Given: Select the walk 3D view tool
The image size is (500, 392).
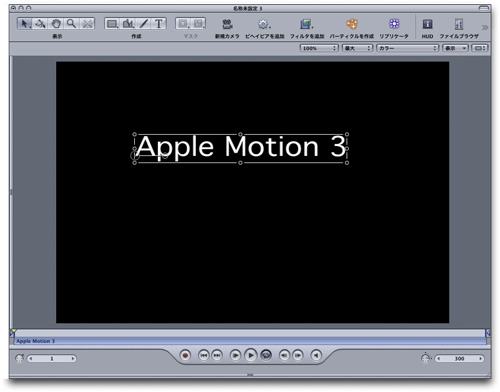Looking at the screenshot, I should (87, 24).
